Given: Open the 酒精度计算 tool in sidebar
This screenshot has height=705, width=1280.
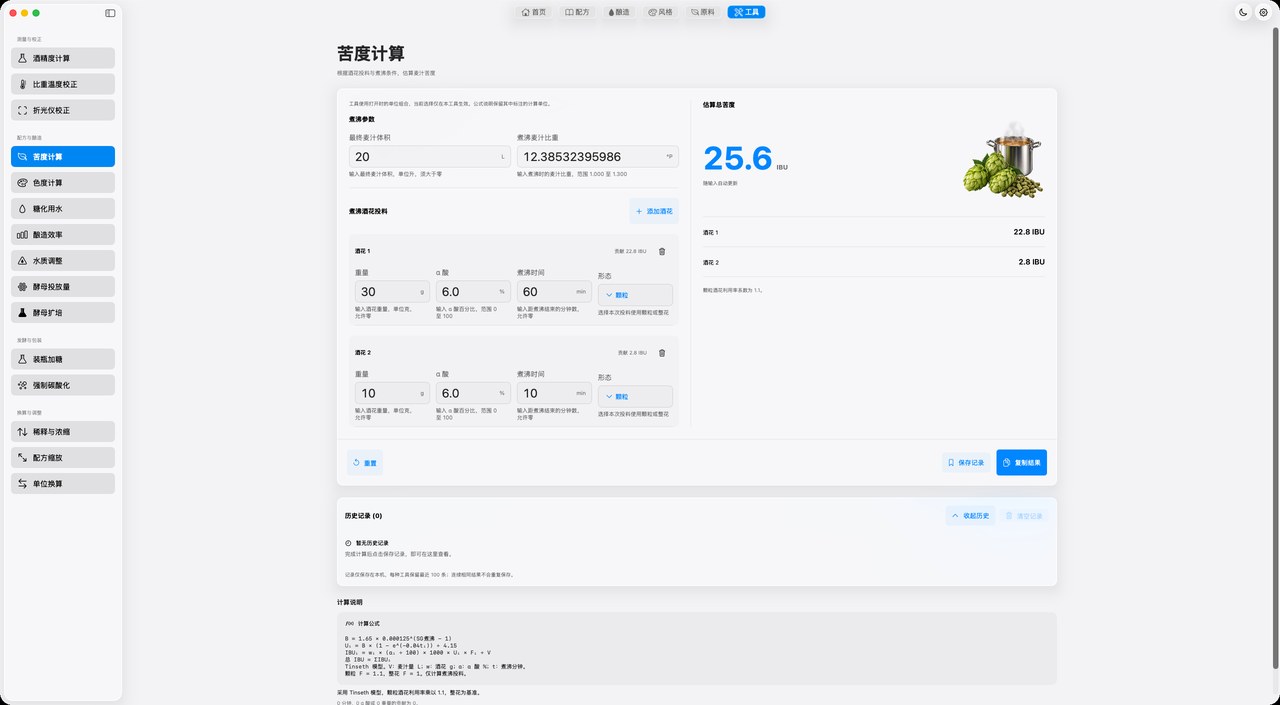Looking at the screenshot, I should 63,58.
